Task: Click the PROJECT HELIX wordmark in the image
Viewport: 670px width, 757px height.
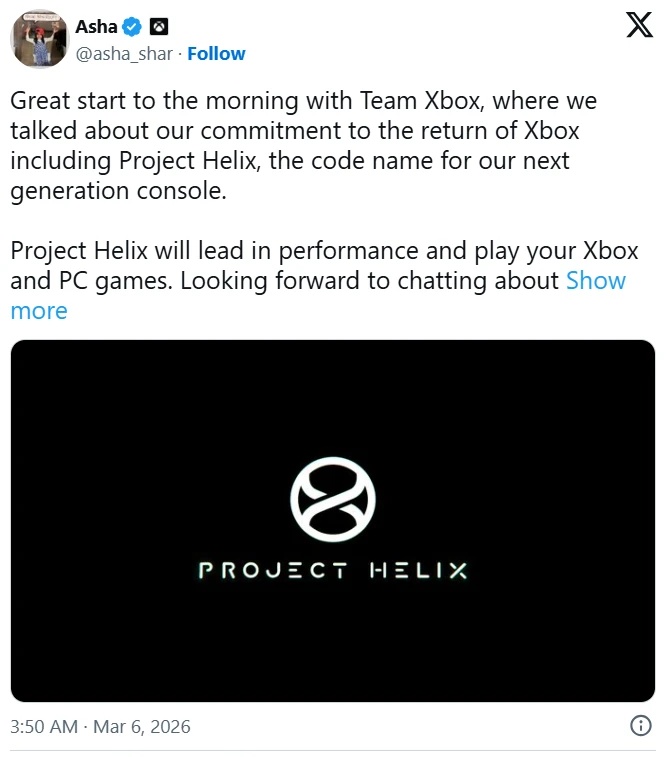Action: click(332, 572)
